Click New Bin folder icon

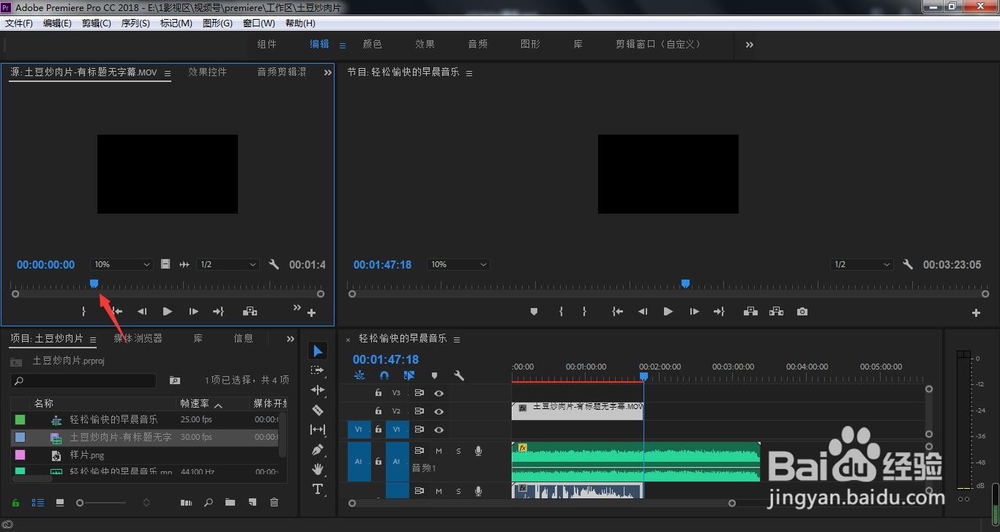click(230, 503)
